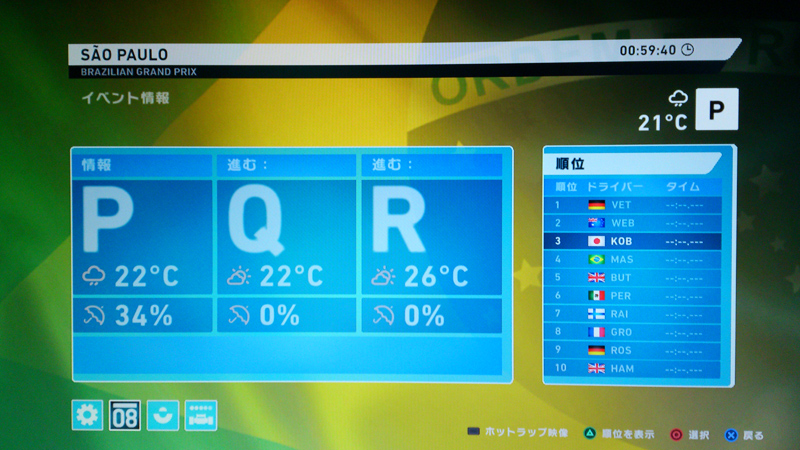Image resolution: width=800 pixels, height=450 pixels.
Task: Select the highlighted KOB row in standings
Action: [633, 241]
